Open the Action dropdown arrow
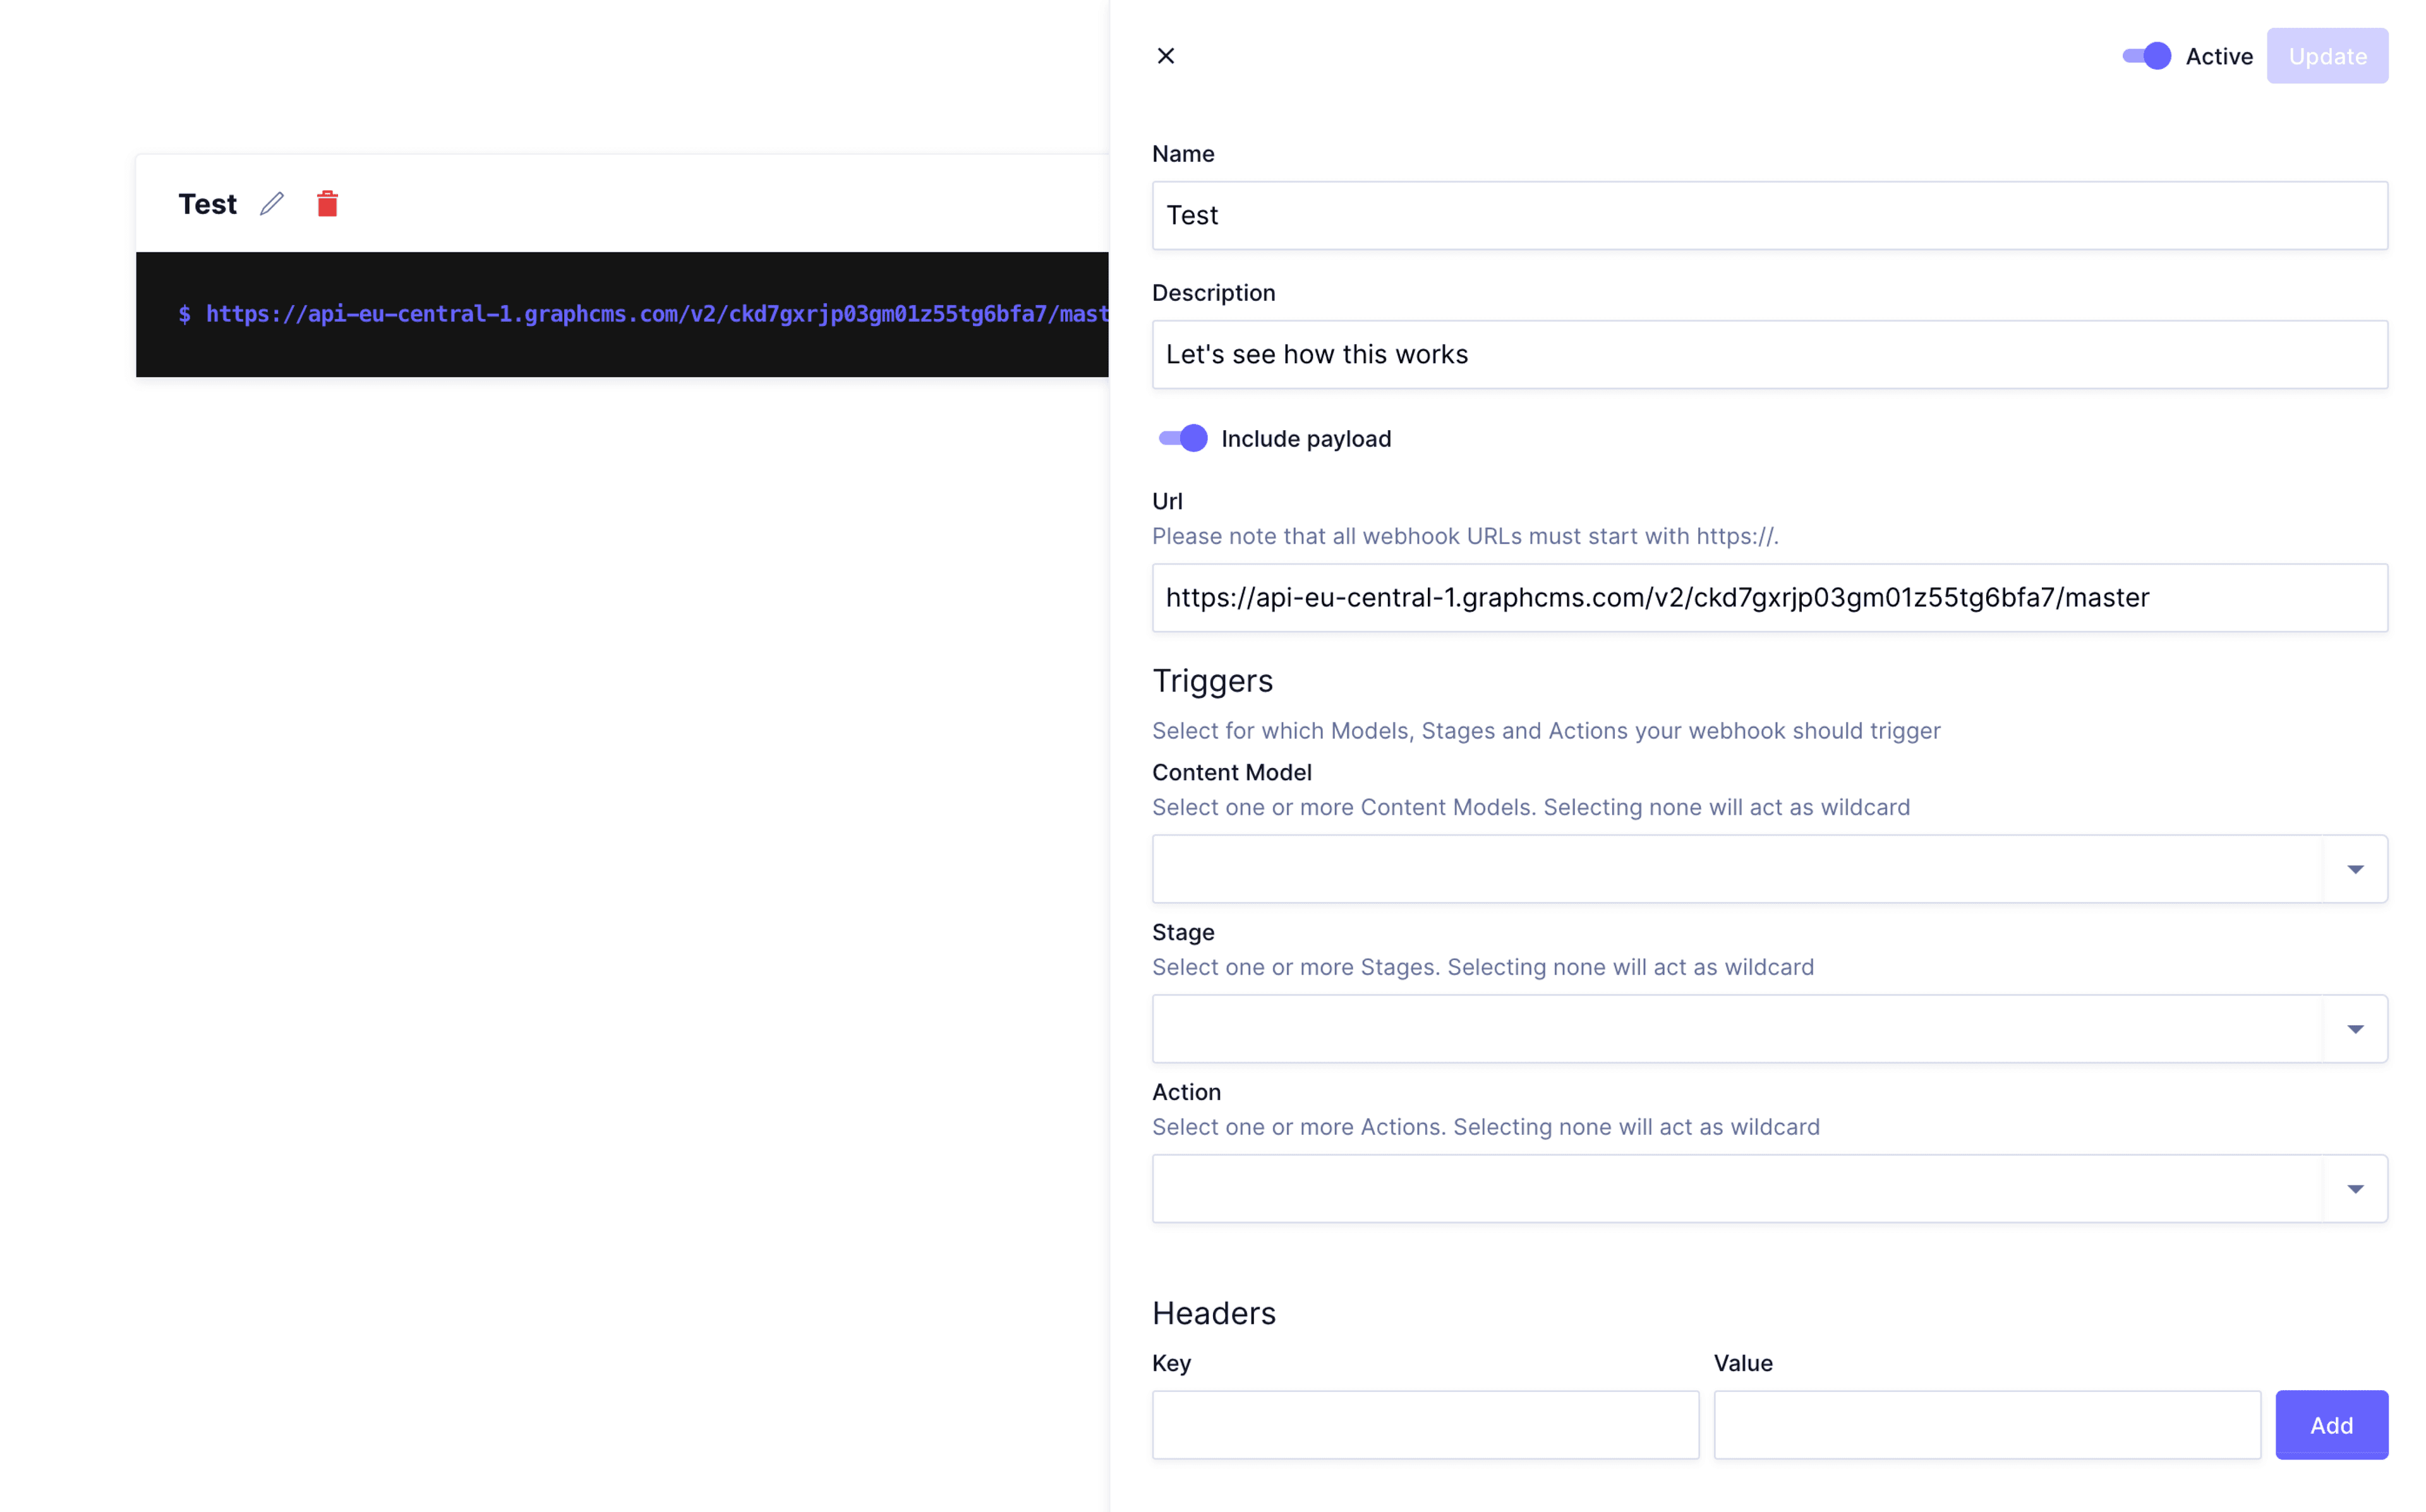Screen dimensions: 2426x1512 2354,1189
